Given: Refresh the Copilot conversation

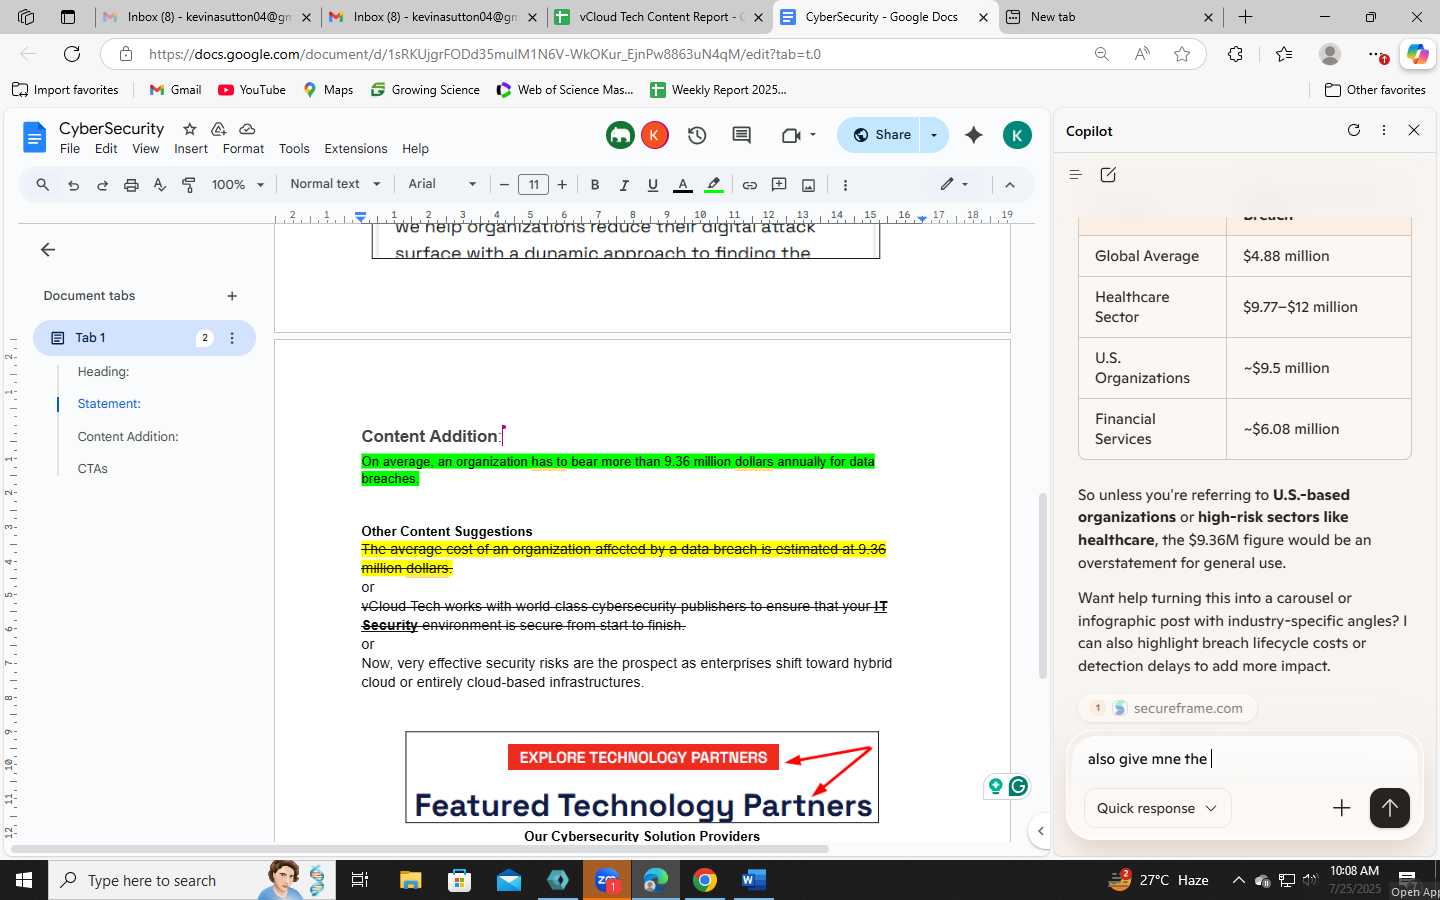Looking at the screenshot, I should 1354,130.
